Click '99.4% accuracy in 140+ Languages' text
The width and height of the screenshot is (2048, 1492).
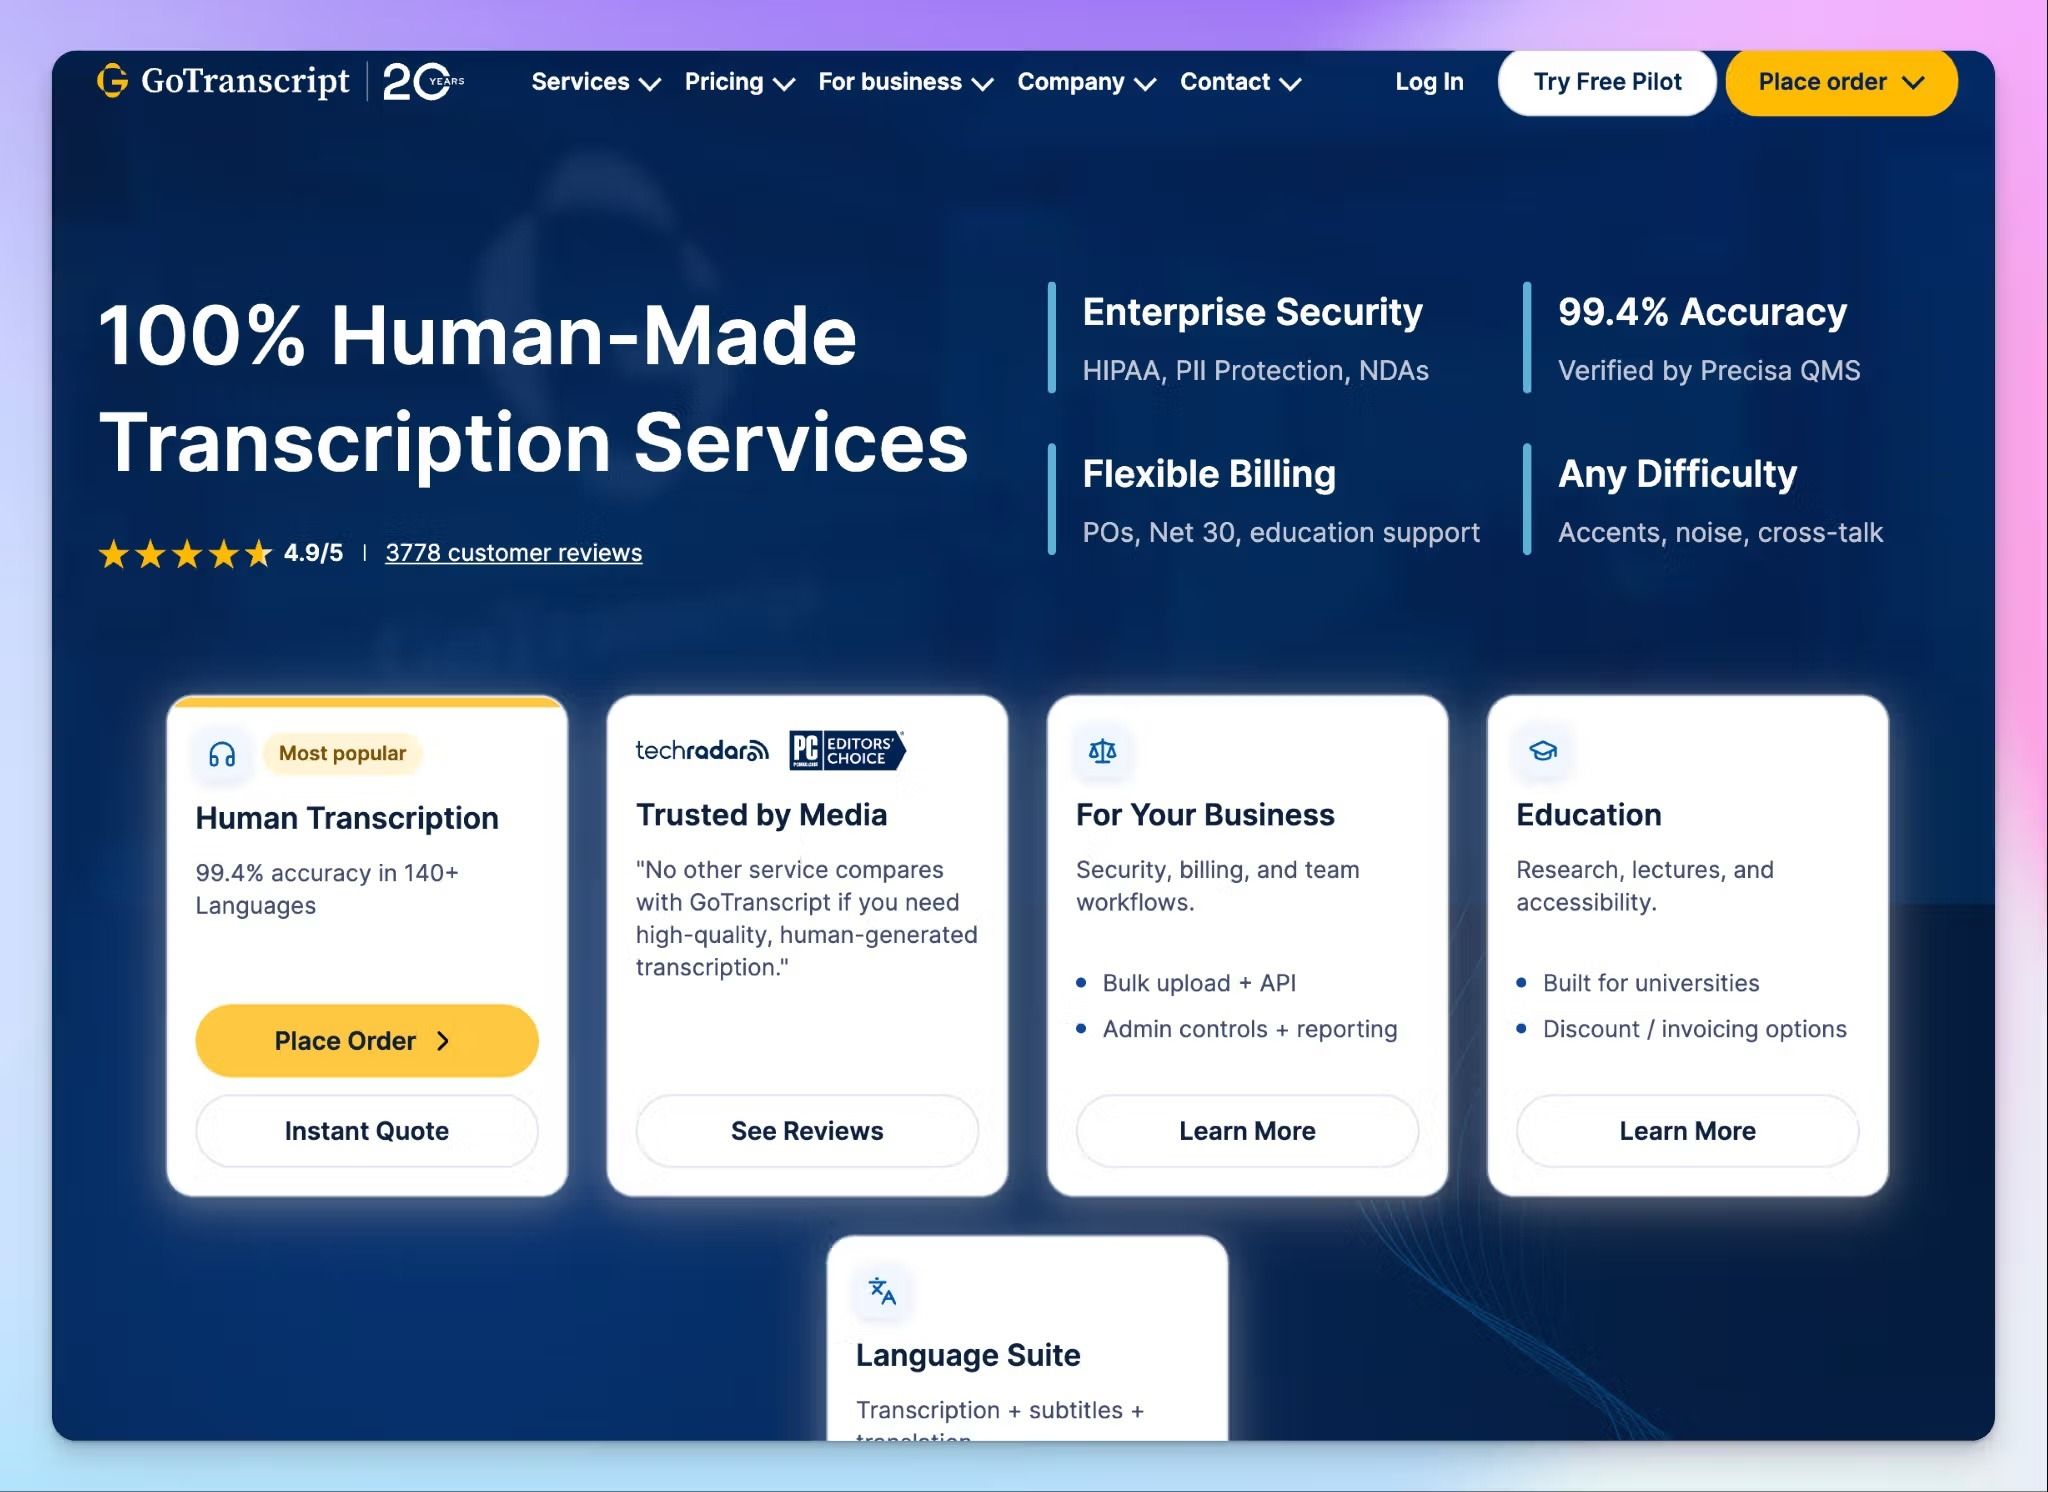[x=327, y=889]
